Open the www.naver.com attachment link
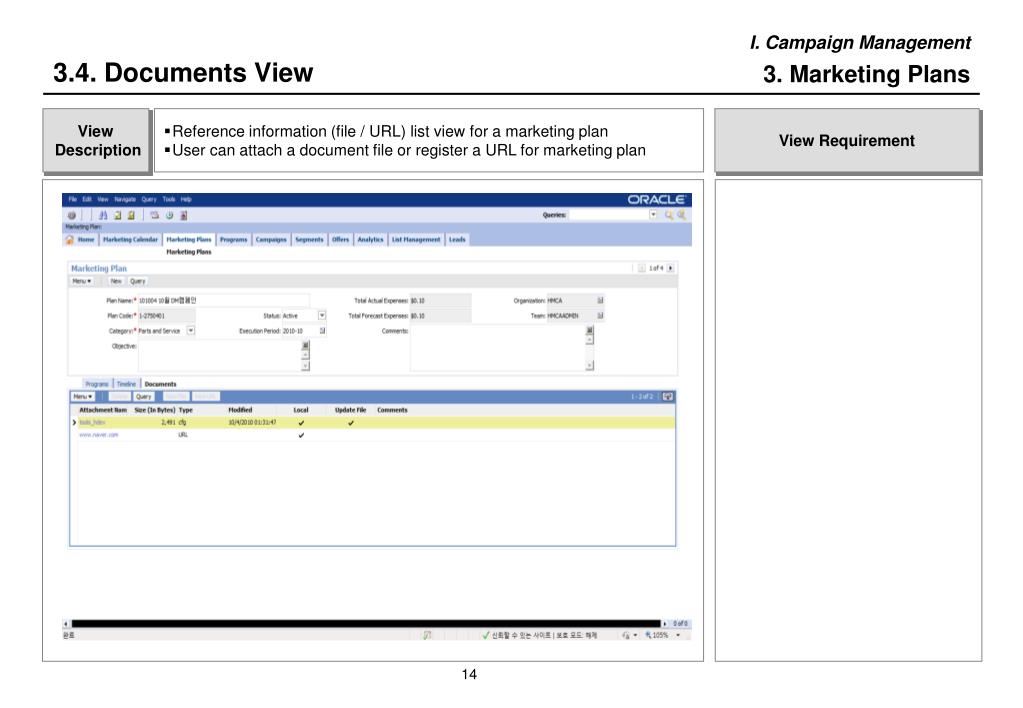Image resolution: width=1023 pixels, height=708 pixels. 99,435
